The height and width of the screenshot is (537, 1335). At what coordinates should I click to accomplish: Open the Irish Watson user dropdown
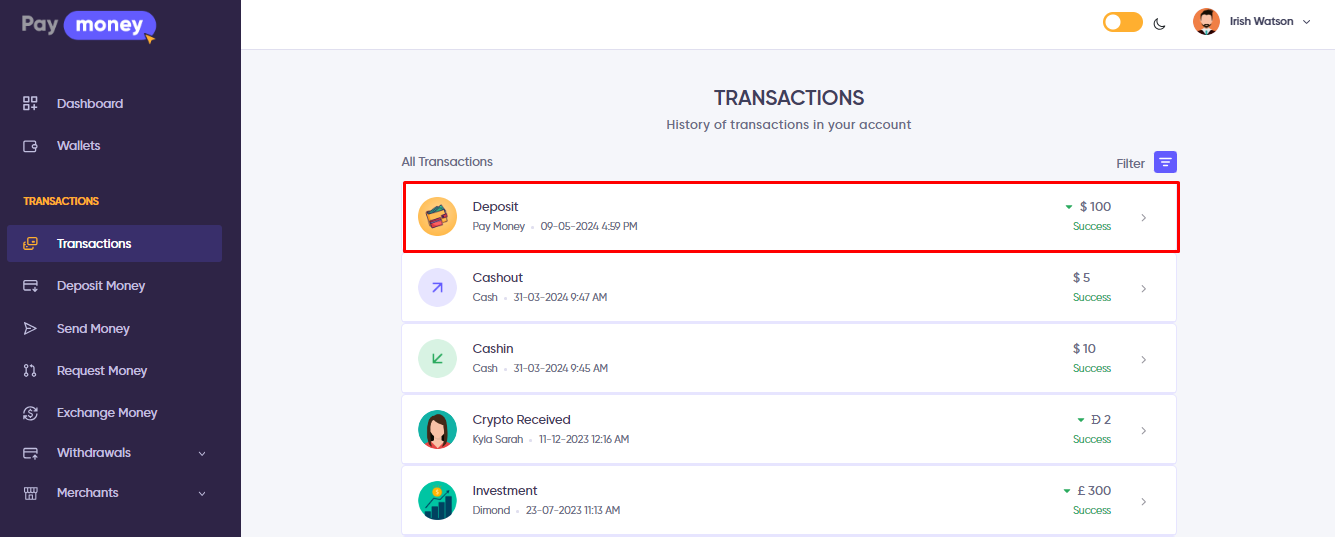(x=1306, y=22)
